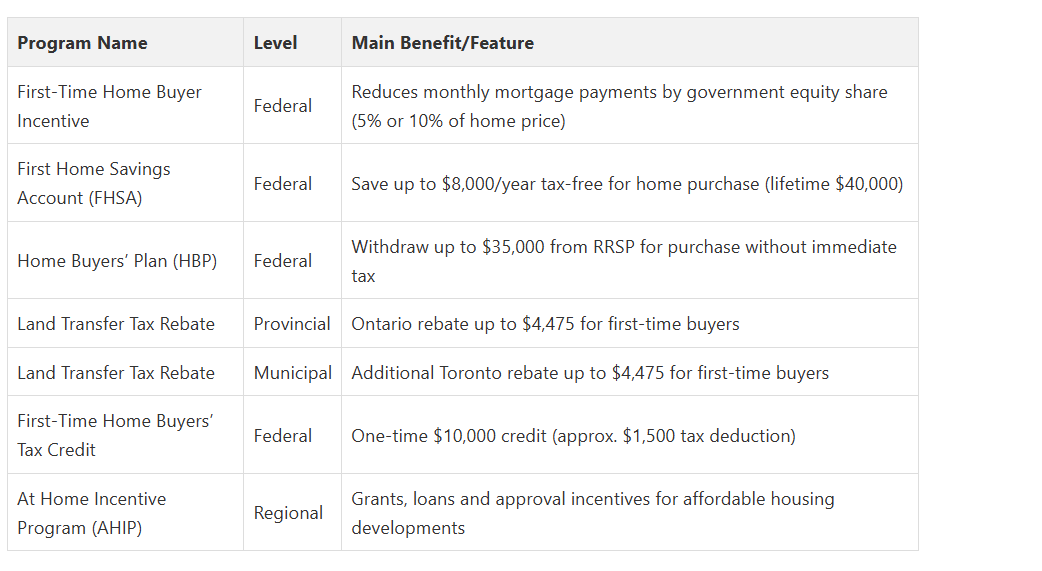1042x571 pixels.
Task: Select the government equity share description
Action: click(619, 106)
